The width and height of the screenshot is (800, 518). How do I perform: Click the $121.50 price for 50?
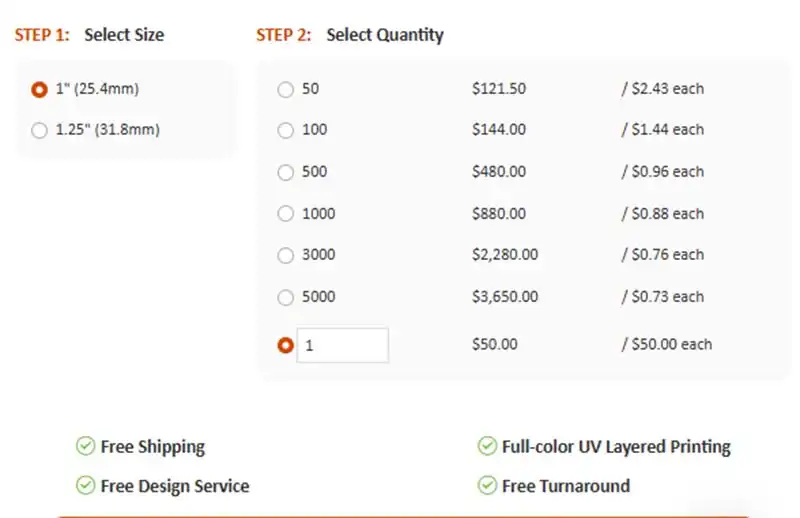pyautogui.click(x=498, y=89)
